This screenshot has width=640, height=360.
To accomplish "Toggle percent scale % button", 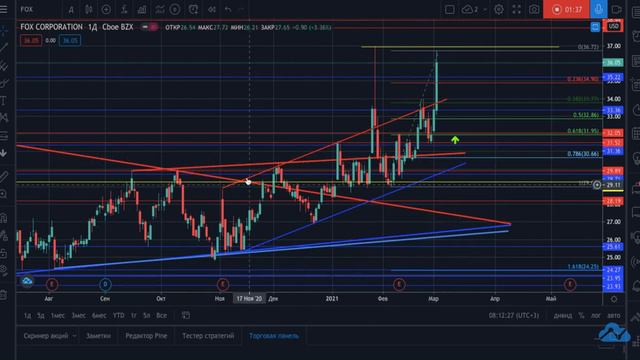I will [x=581, y=316].
